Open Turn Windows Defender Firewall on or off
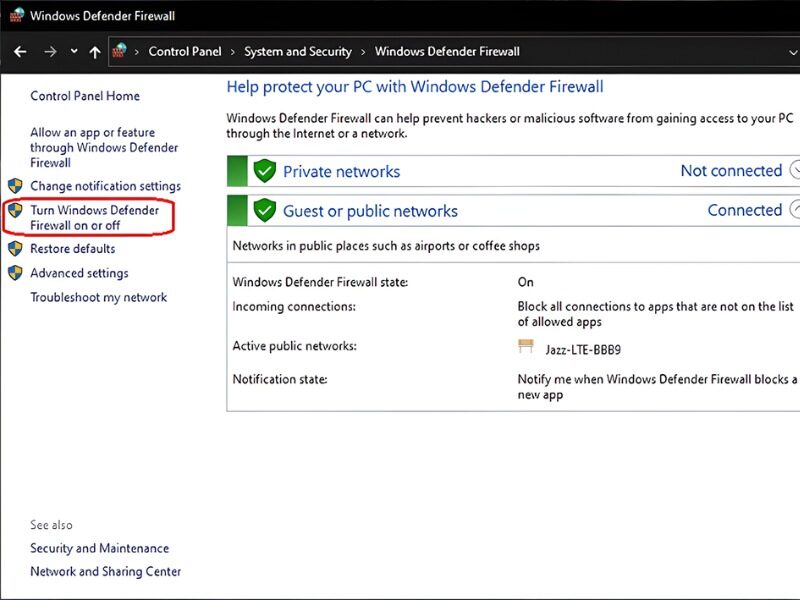Image resolution: width=800 pixels, height=600 pixels. coord(94,218)
